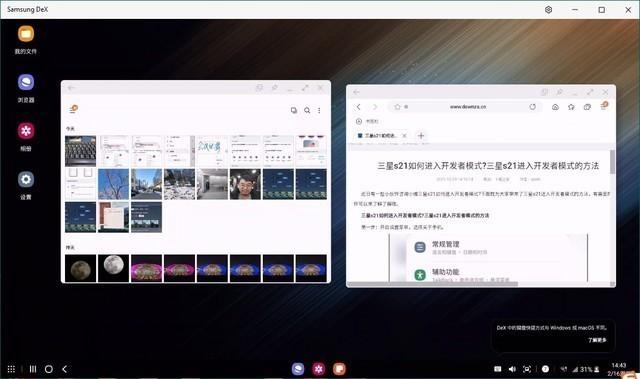Open browser bookmarks star icon
This screenshot has height=379, width=640.
click(571, 107)
